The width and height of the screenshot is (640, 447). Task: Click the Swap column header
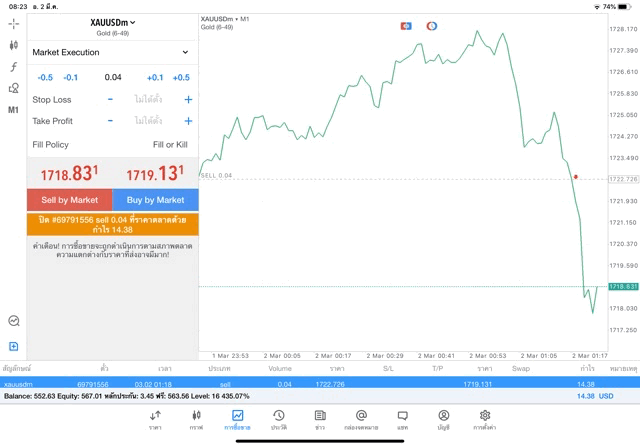click(521, 368)
